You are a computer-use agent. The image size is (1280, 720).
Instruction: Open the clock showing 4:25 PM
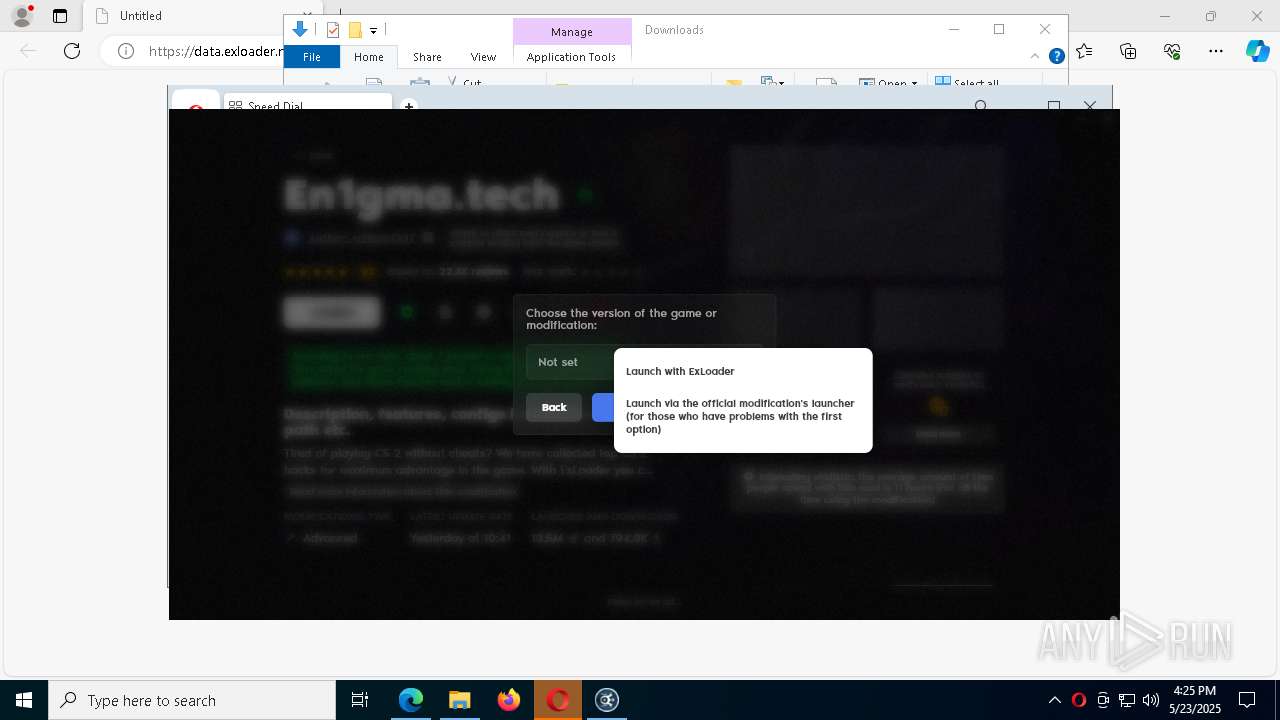click(1195, 700)
